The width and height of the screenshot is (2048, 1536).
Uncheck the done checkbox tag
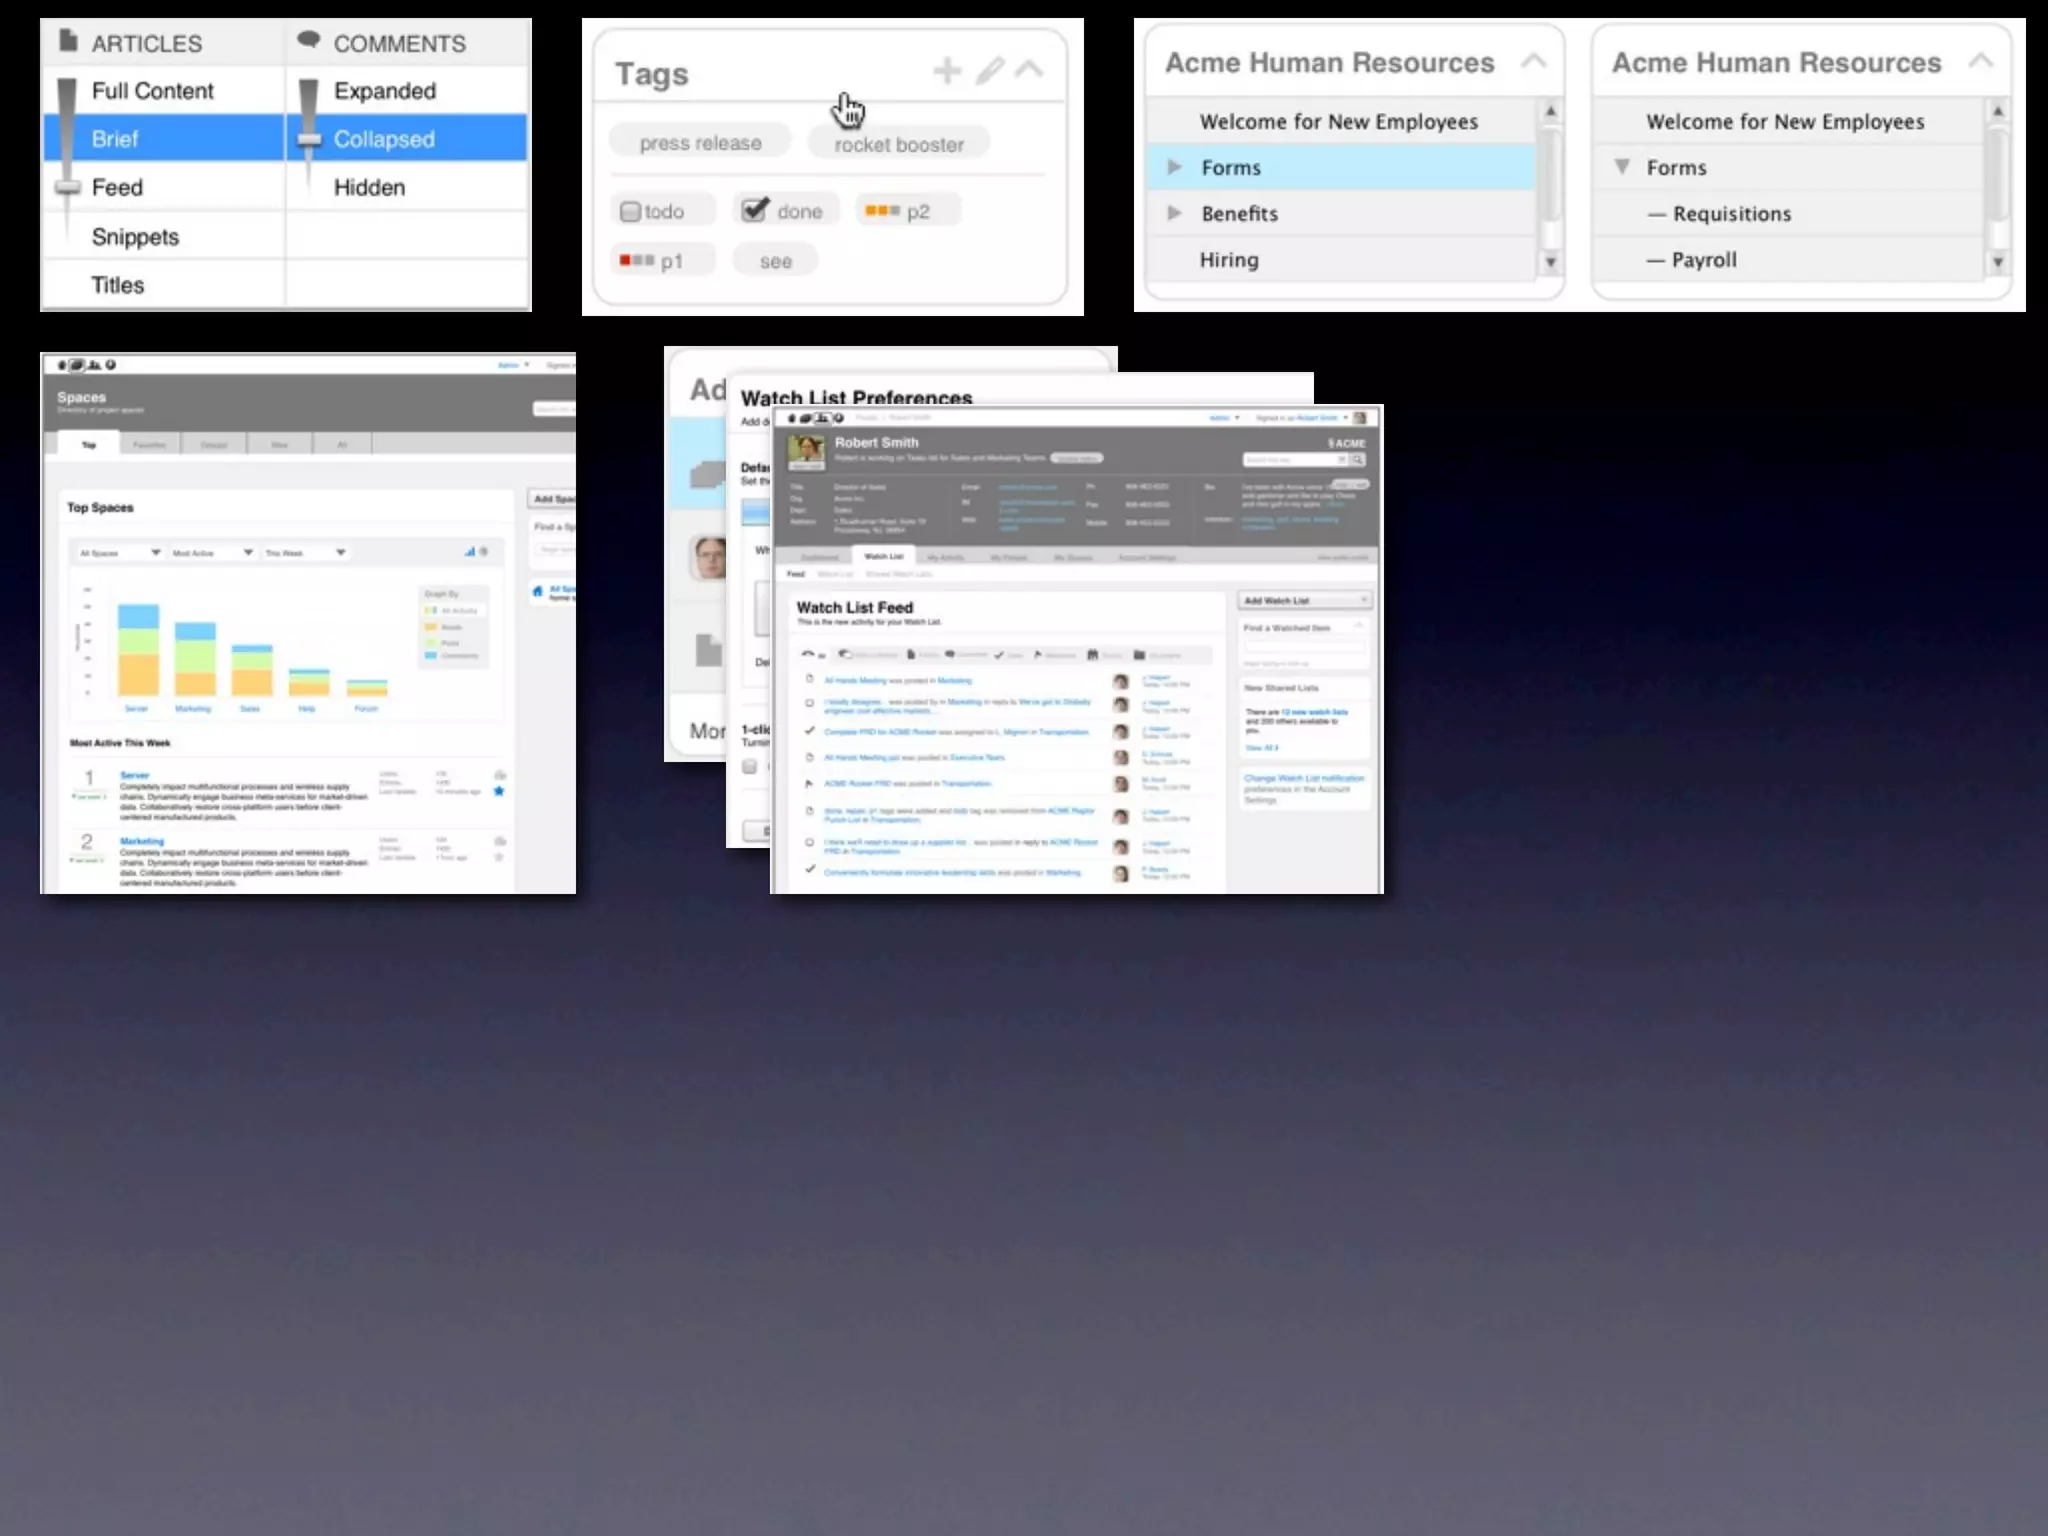click(755, 210)
